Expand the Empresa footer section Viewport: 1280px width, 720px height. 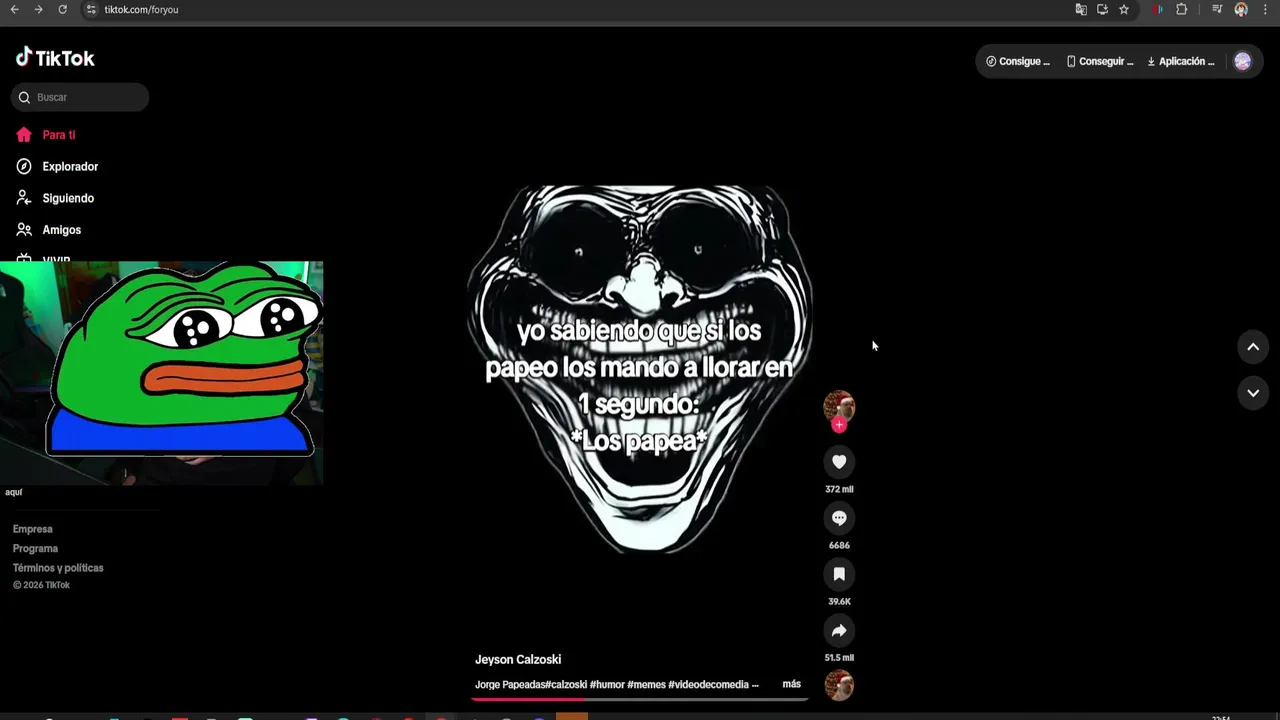tap(33, 529)
